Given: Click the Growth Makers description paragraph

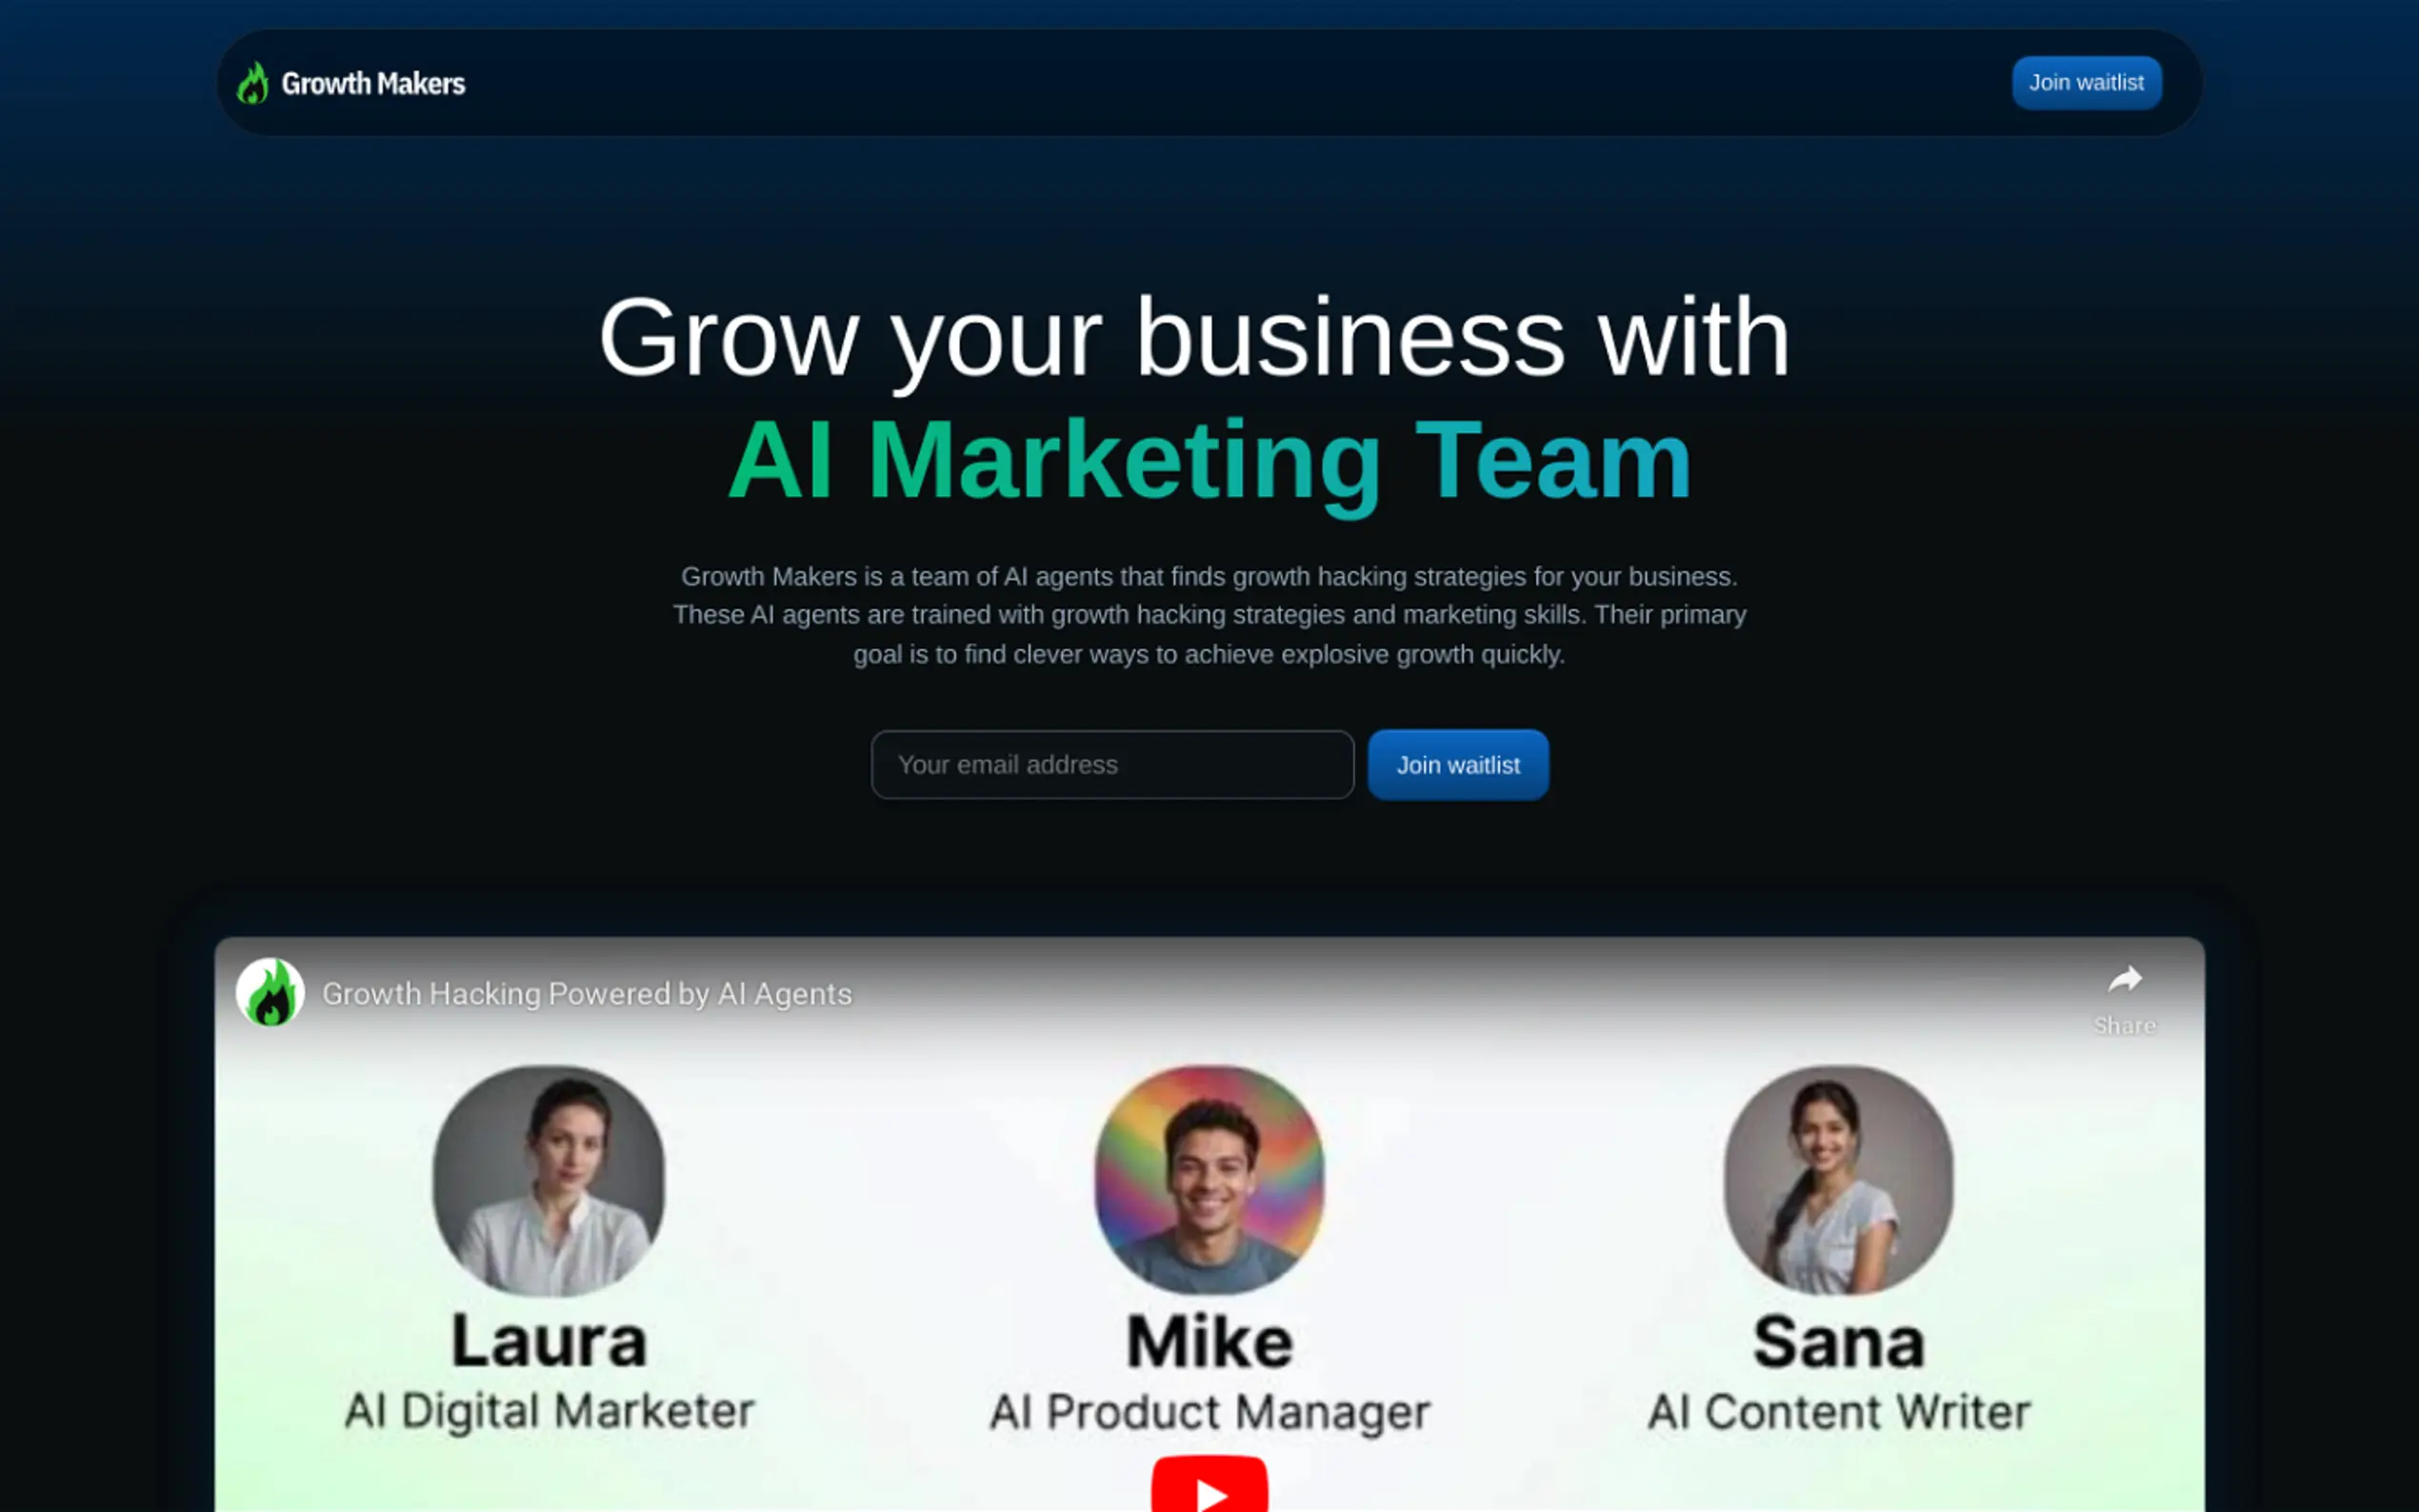Looking at the screenshot, I should (x=1209, y=615).
